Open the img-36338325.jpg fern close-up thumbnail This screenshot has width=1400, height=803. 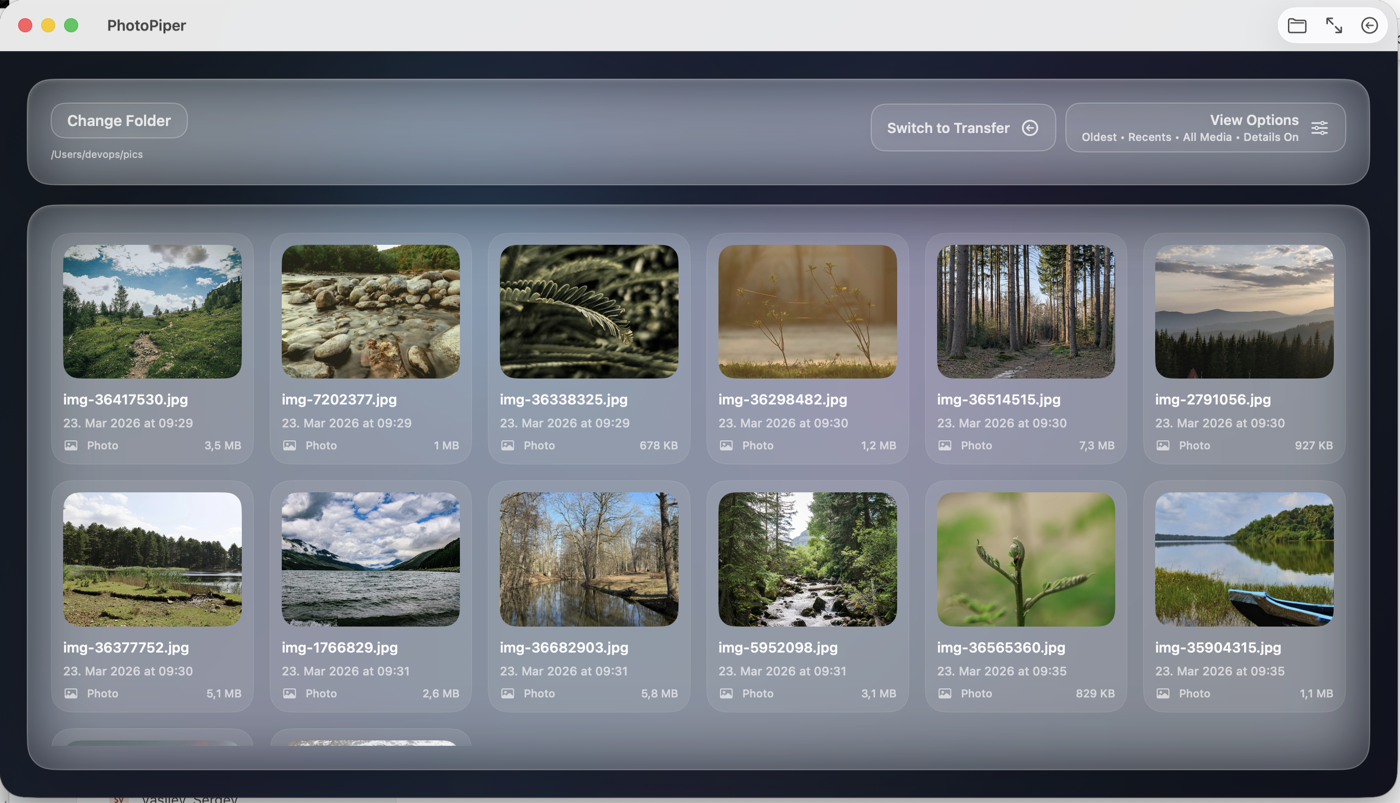[x=588, y=311]
